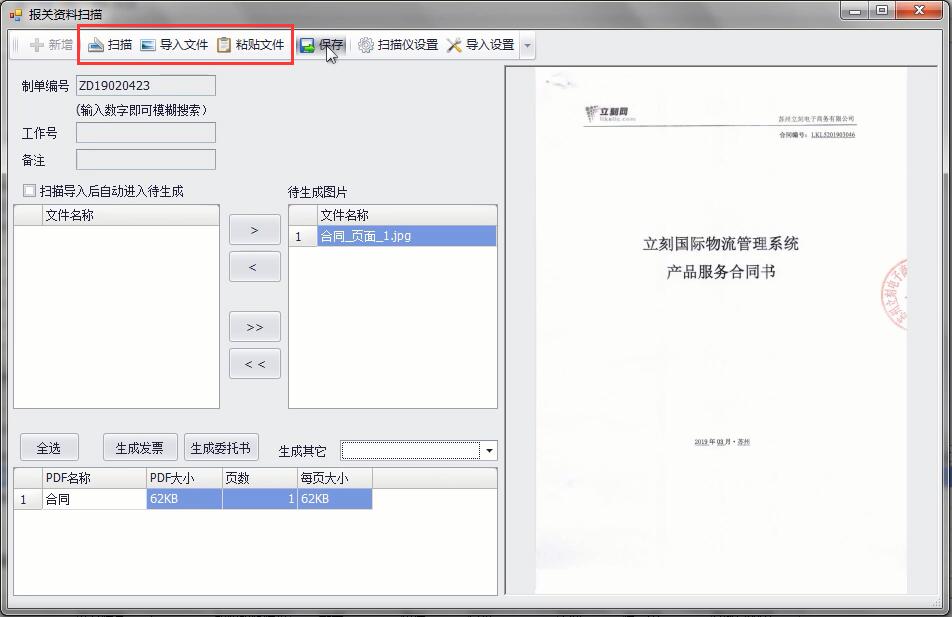Click the 新增 add new icon

point(37,45)
